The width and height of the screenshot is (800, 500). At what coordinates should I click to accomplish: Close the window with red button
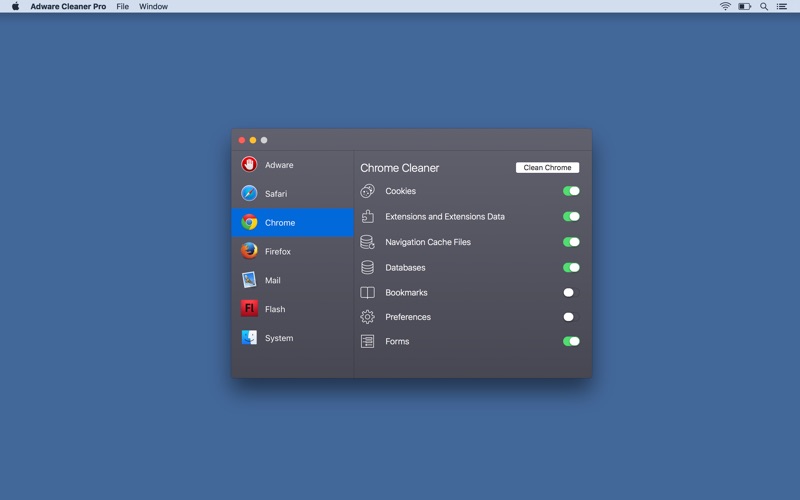pyautogui.click(x=242, y=140)
